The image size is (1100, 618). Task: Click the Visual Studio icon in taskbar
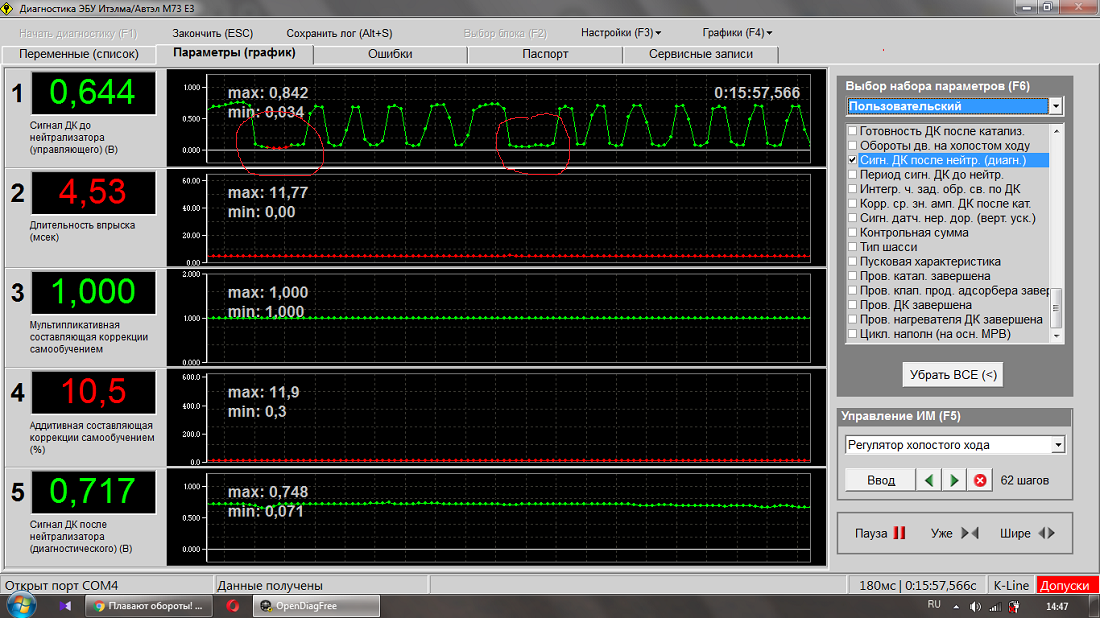pos(65,605)
